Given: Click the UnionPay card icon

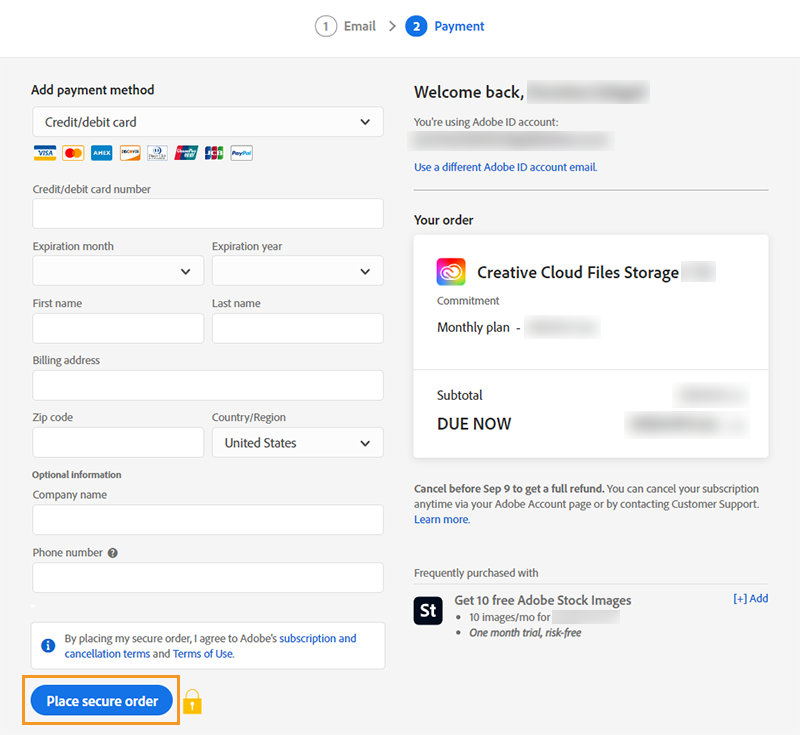Looking at the screenshot, I should 186,153.
